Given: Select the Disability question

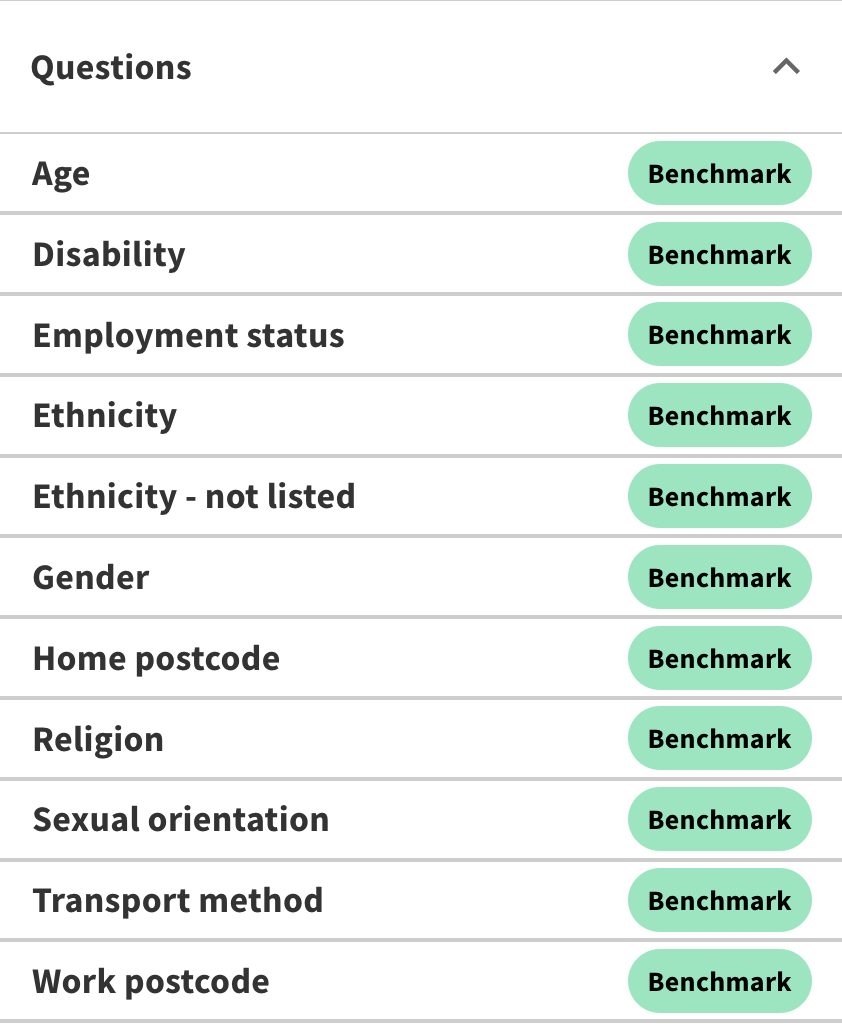Looking at the screenshot, I should (x=109, y=254).
